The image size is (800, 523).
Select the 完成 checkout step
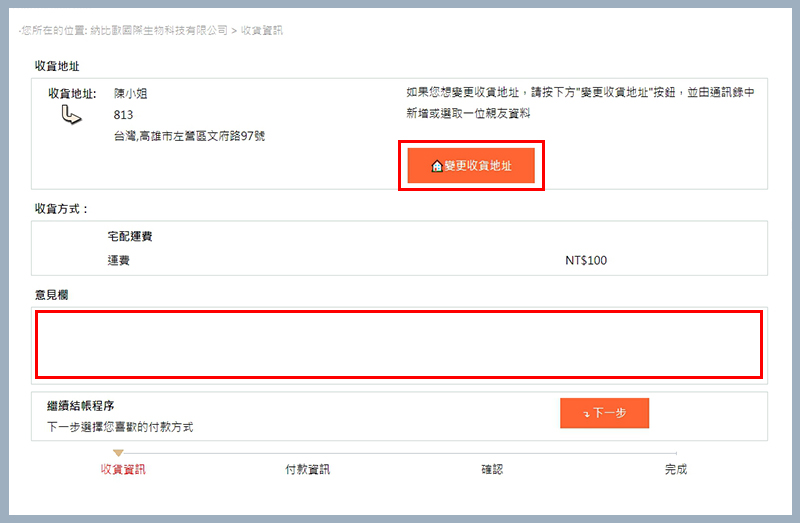tap(676, 469)
